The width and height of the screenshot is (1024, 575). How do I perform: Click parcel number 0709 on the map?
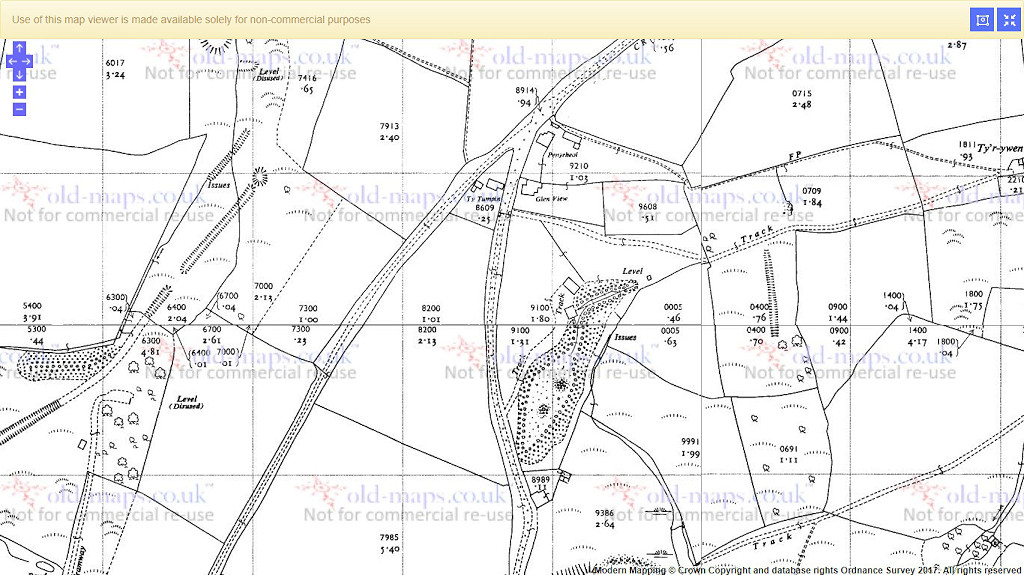(x=812, y=191)
